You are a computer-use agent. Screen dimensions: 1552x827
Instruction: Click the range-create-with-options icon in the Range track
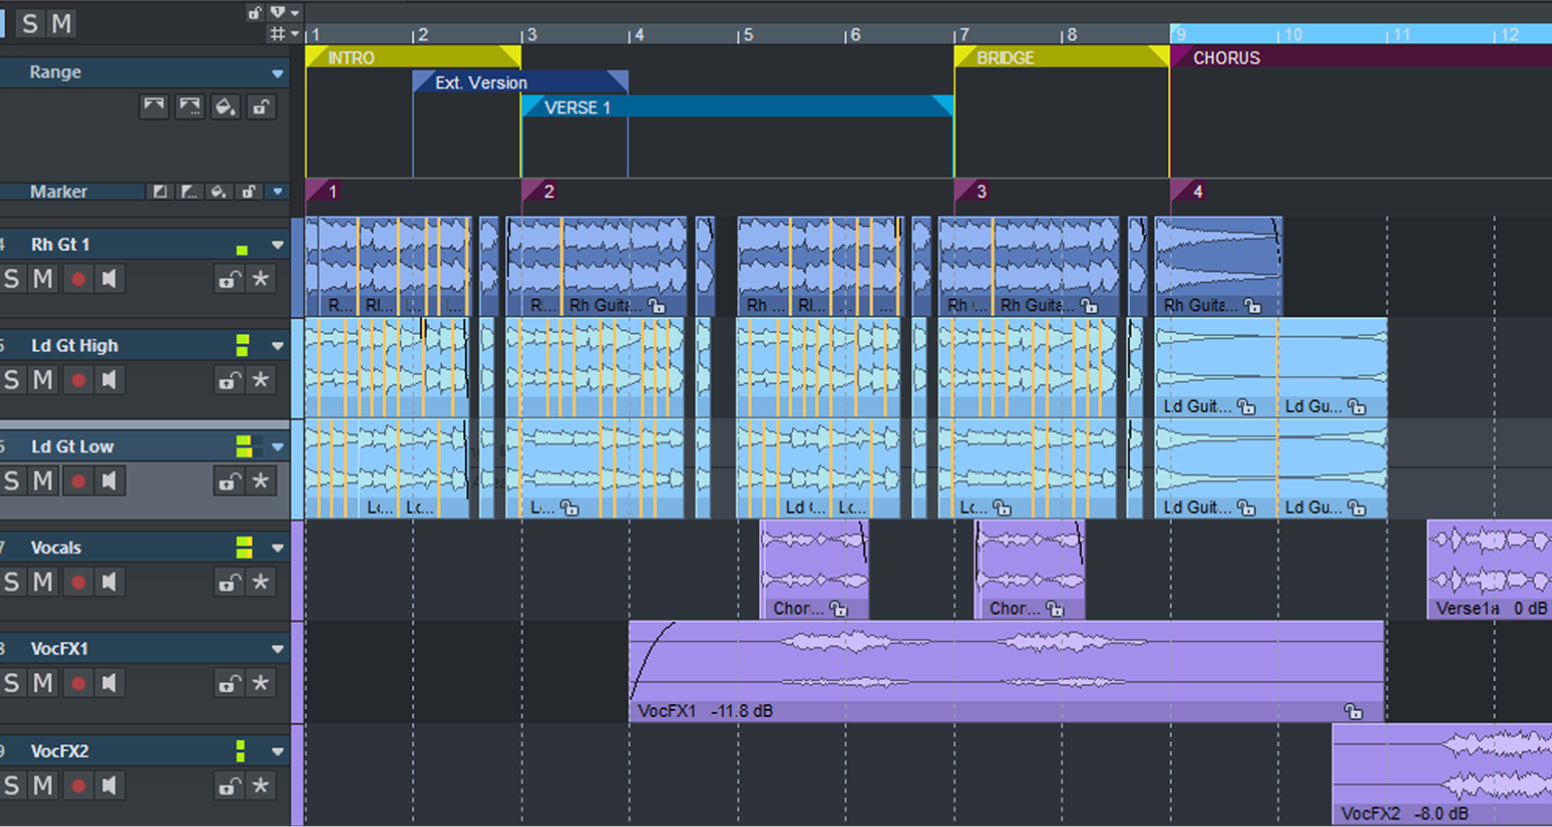click(189, 106)
